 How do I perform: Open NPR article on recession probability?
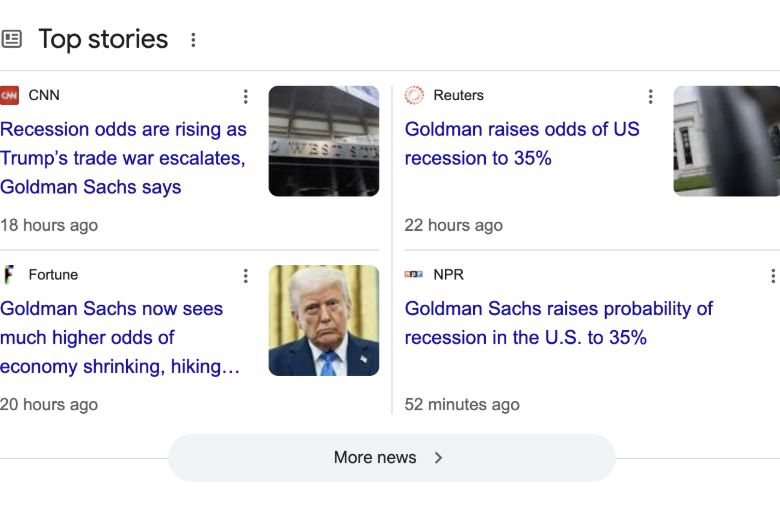[x=559, y=323]
